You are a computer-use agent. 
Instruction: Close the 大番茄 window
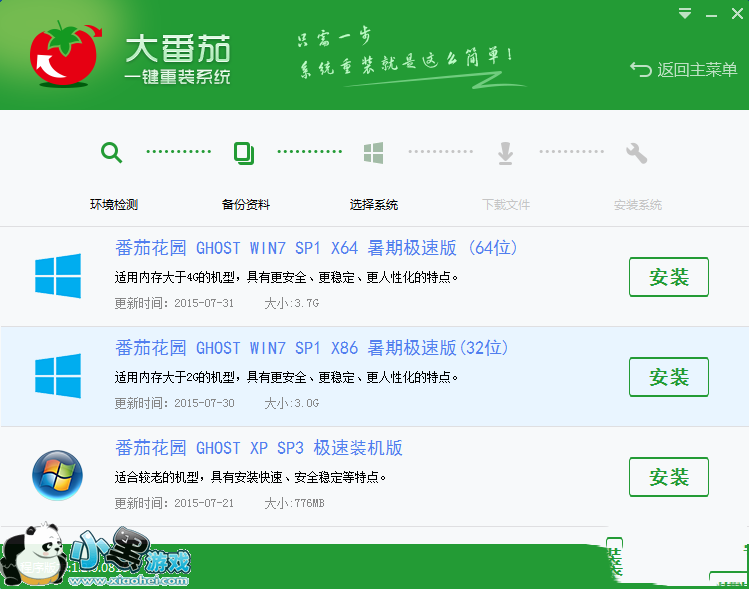click(737, 14)
